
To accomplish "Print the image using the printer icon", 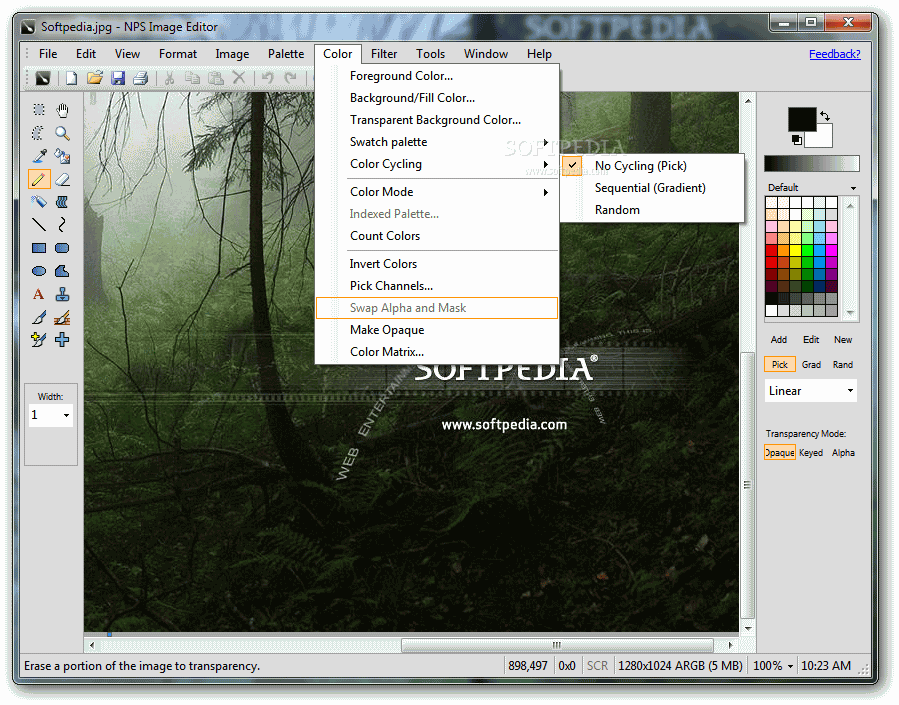I will tap(141, 77).
